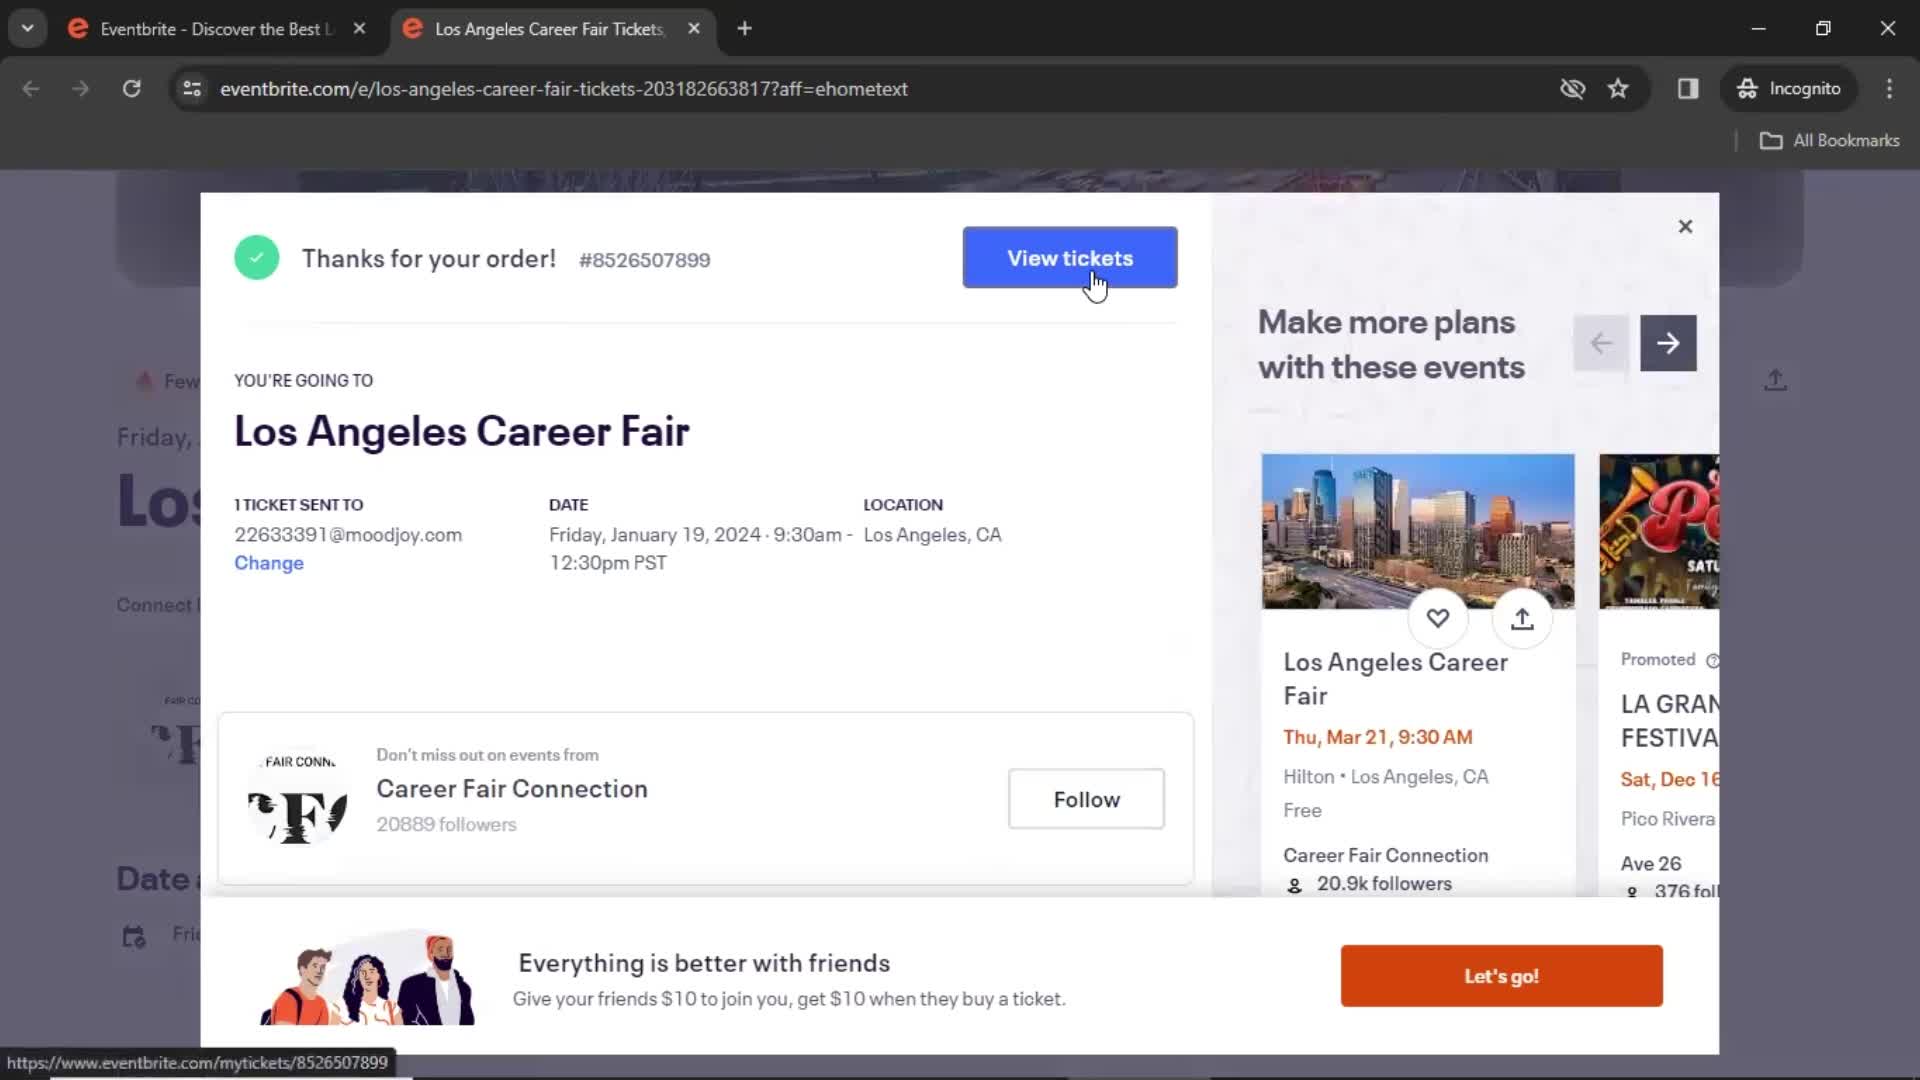The height and width of the screenshot is (1080, 1920).
Task: Restore down the browser window
Action: 1823,29
